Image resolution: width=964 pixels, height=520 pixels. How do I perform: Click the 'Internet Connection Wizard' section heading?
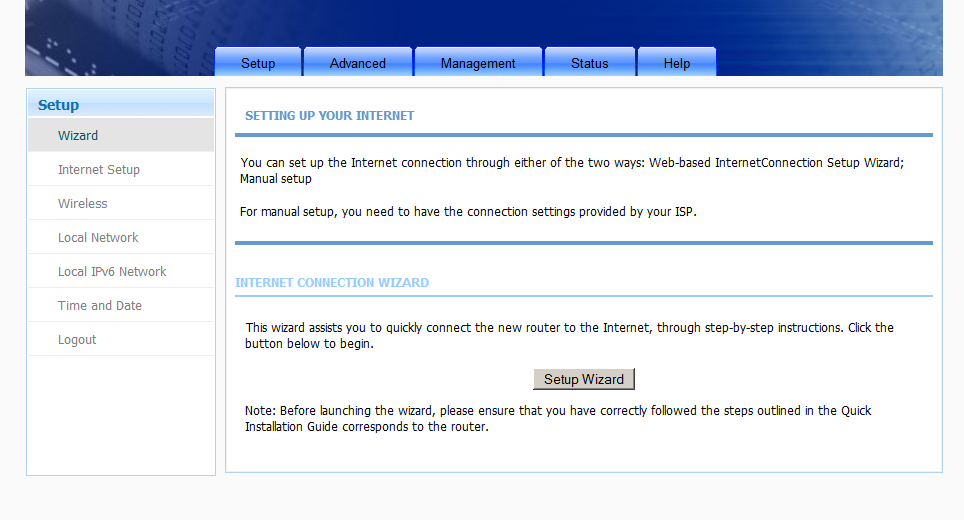pyautogui.click(x=332, y=283)
